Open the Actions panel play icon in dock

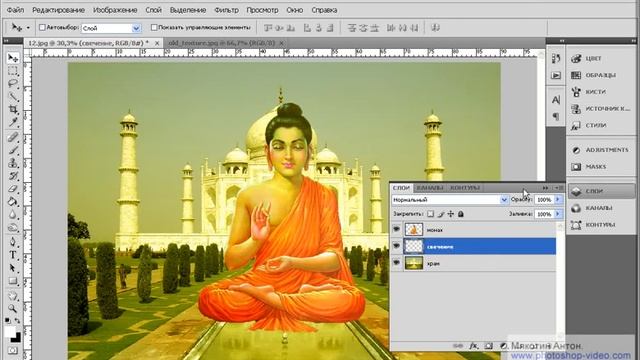click(556, 76)
